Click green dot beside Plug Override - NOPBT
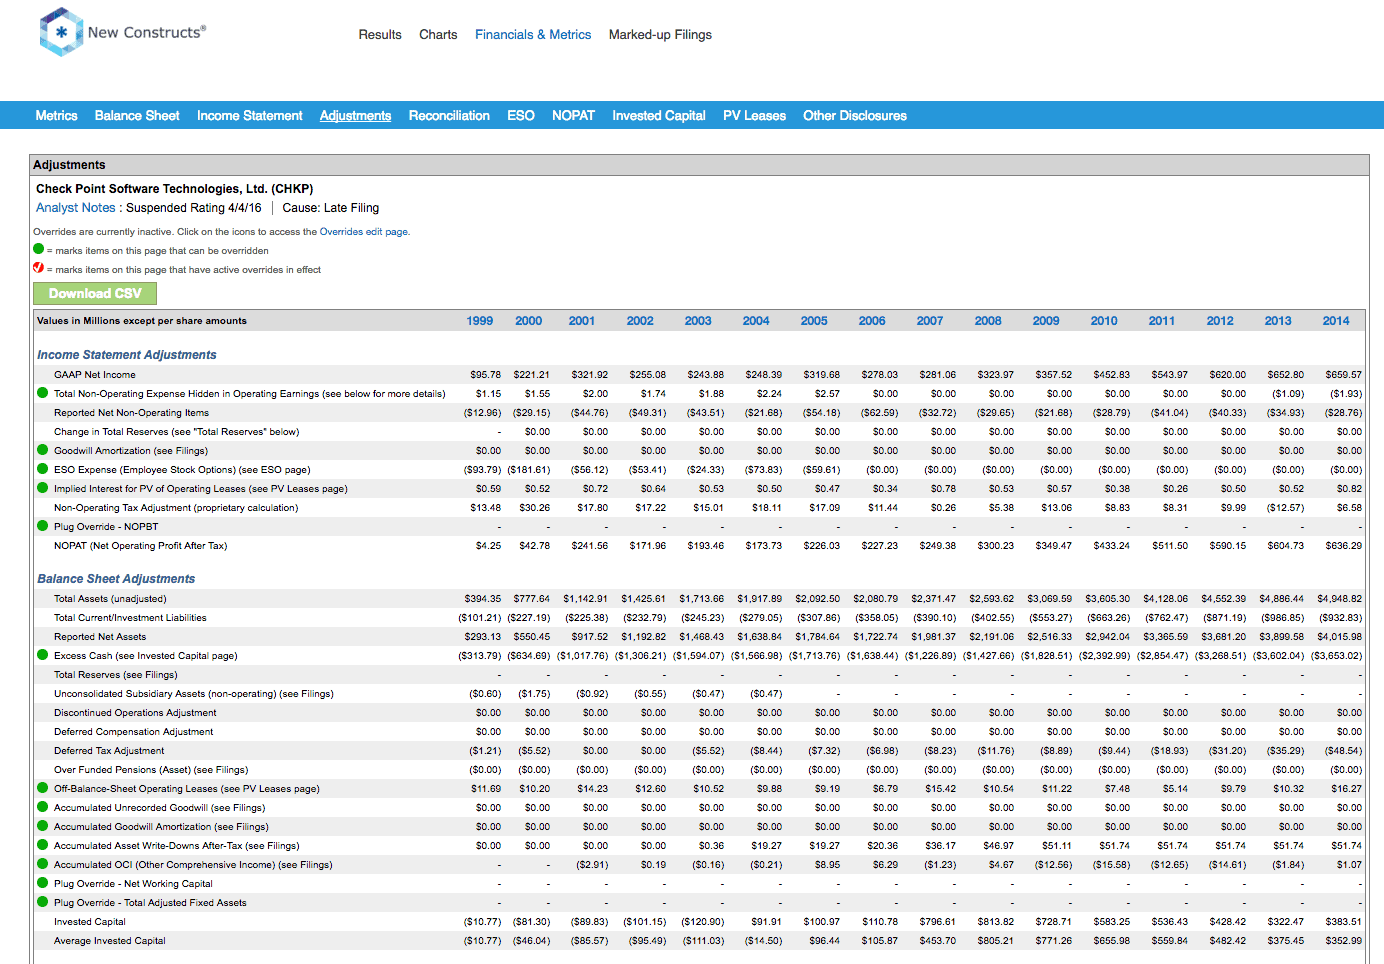Viewport: 1384px width, 964px height. (x=42, y=526)
